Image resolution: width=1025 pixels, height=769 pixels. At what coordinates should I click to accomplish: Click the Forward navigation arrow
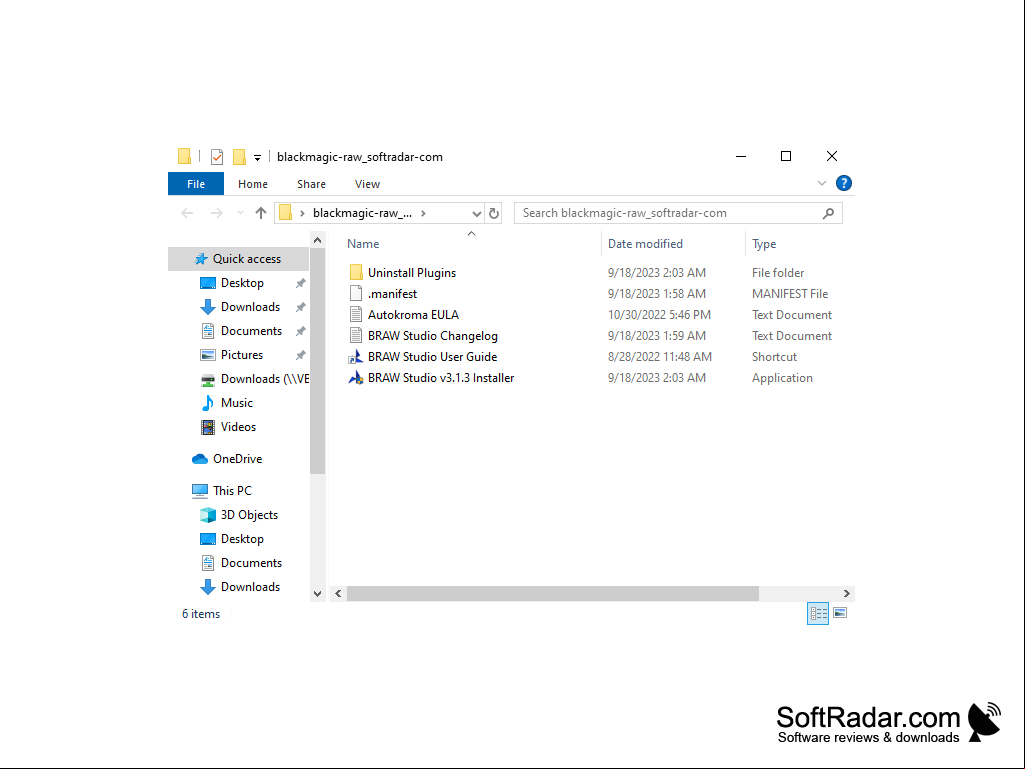point(216,213)
